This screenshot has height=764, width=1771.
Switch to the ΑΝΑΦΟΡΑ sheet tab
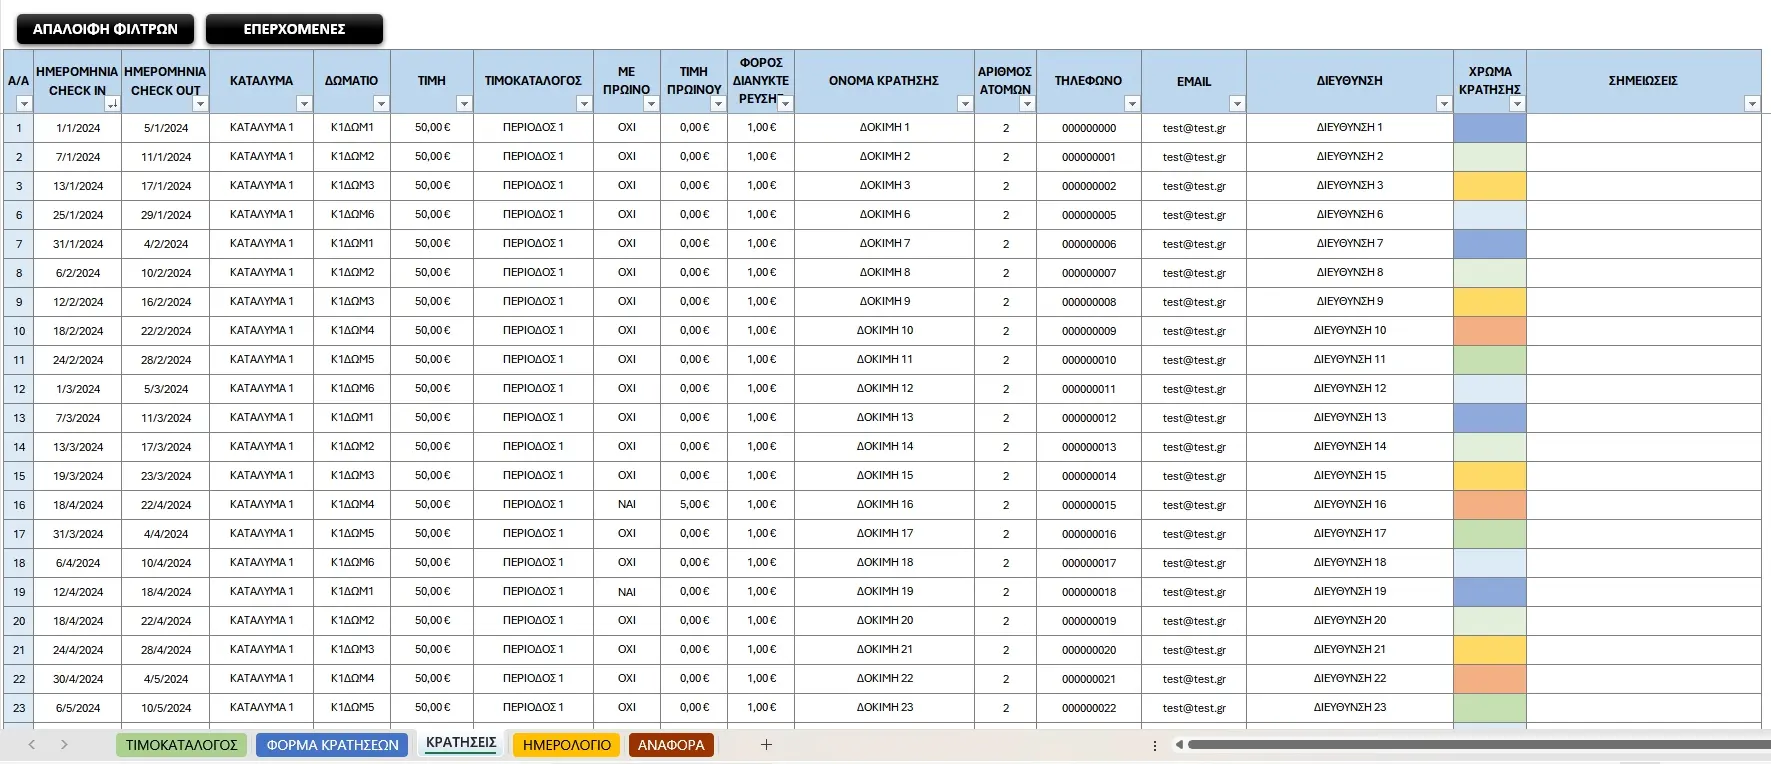(671, 745)
